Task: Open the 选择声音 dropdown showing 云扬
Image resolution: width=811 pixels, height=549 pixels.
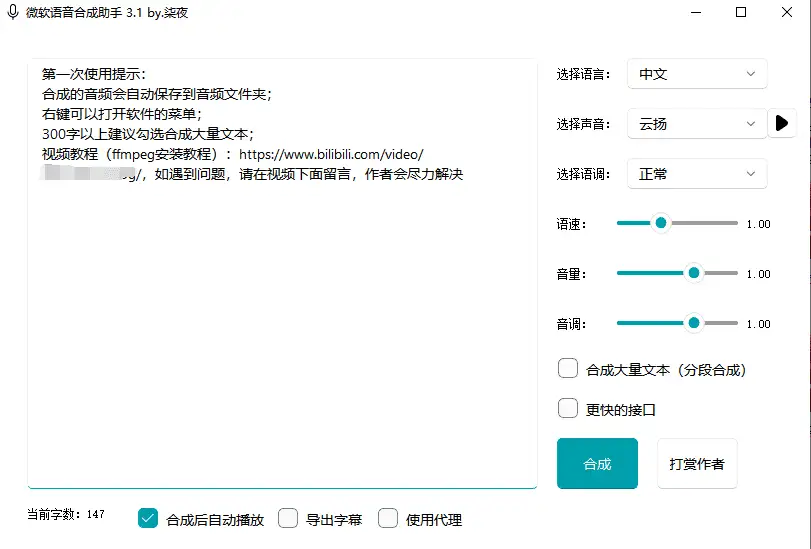Action: [x=697, y=124]
